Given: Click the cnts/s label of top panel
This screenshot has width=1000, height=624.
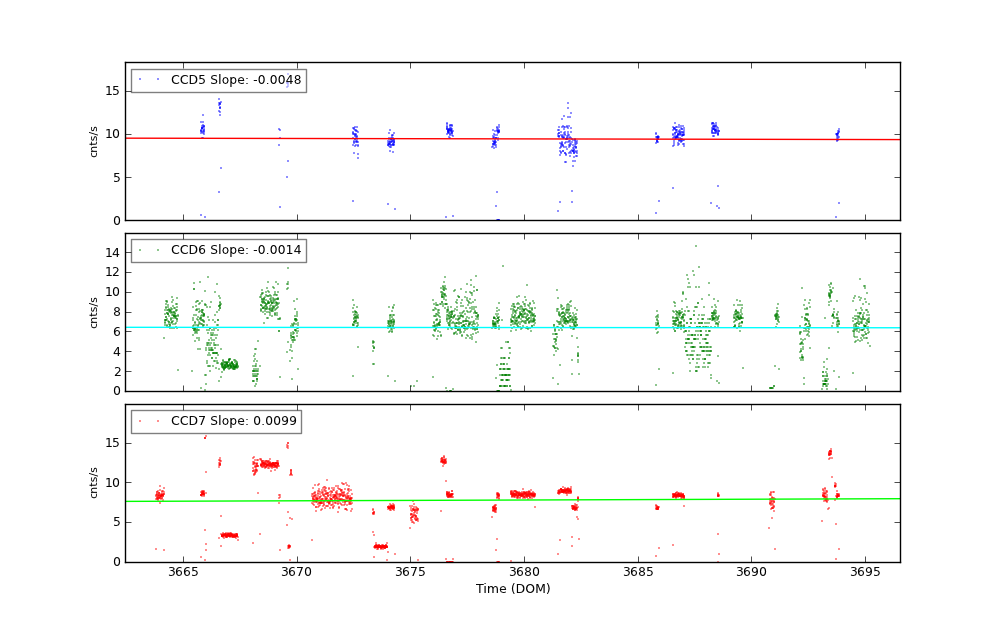Looking at the screenshot, I should (94, 141).
